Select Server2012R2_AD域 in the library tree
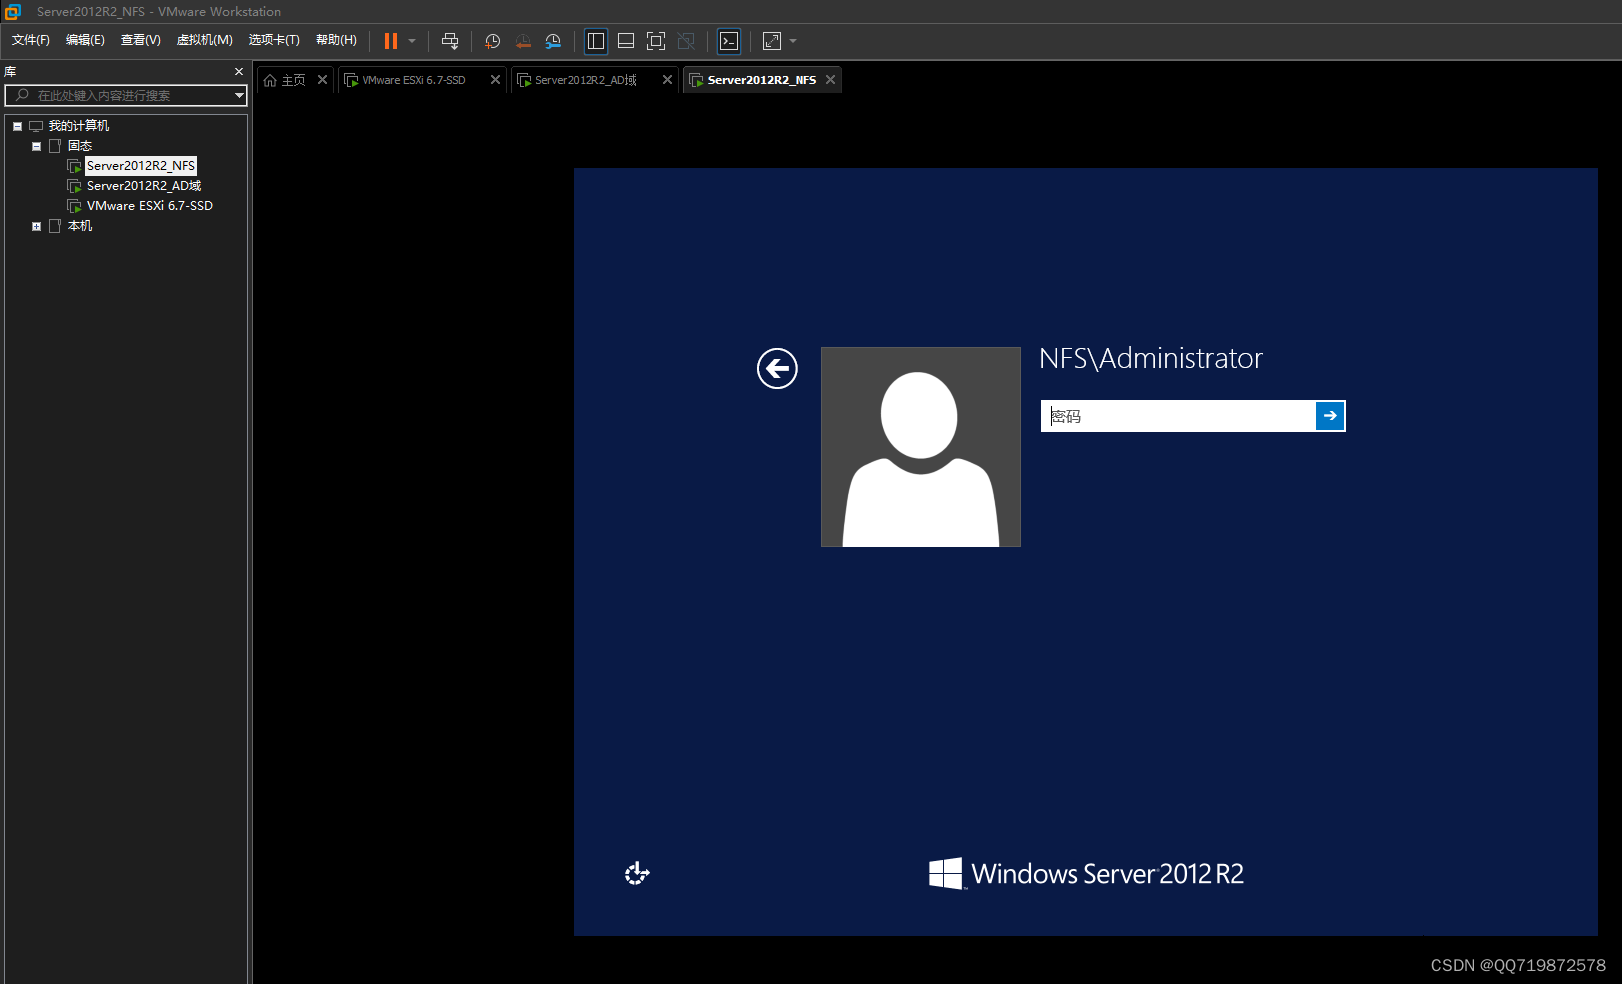This screenshot has width=1622, height=984. (x=144, y=186)
